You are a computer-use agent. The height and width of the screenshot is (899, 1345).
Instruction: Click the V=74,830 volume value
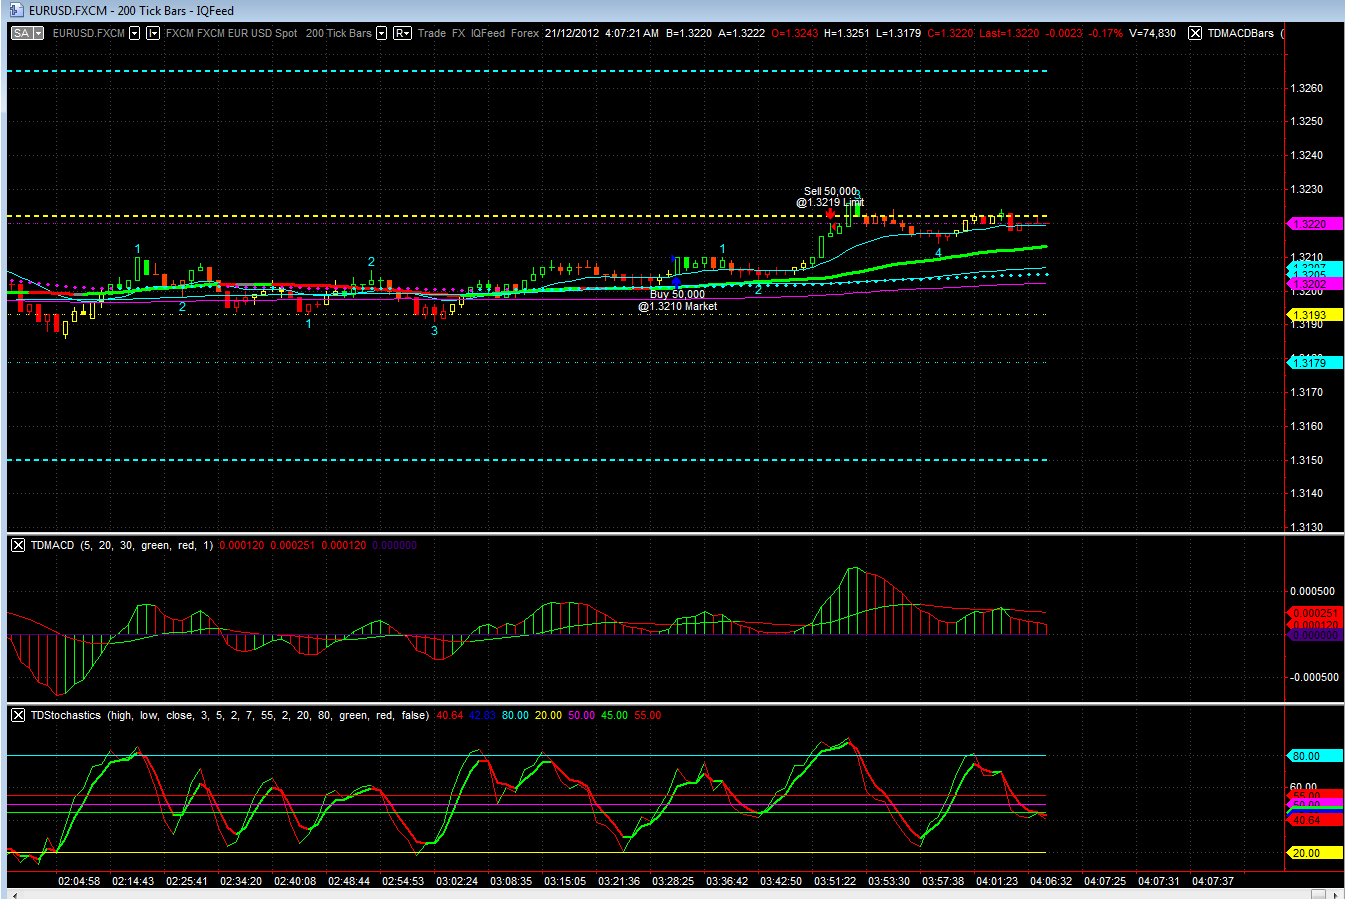click(x=1152, y=33)
